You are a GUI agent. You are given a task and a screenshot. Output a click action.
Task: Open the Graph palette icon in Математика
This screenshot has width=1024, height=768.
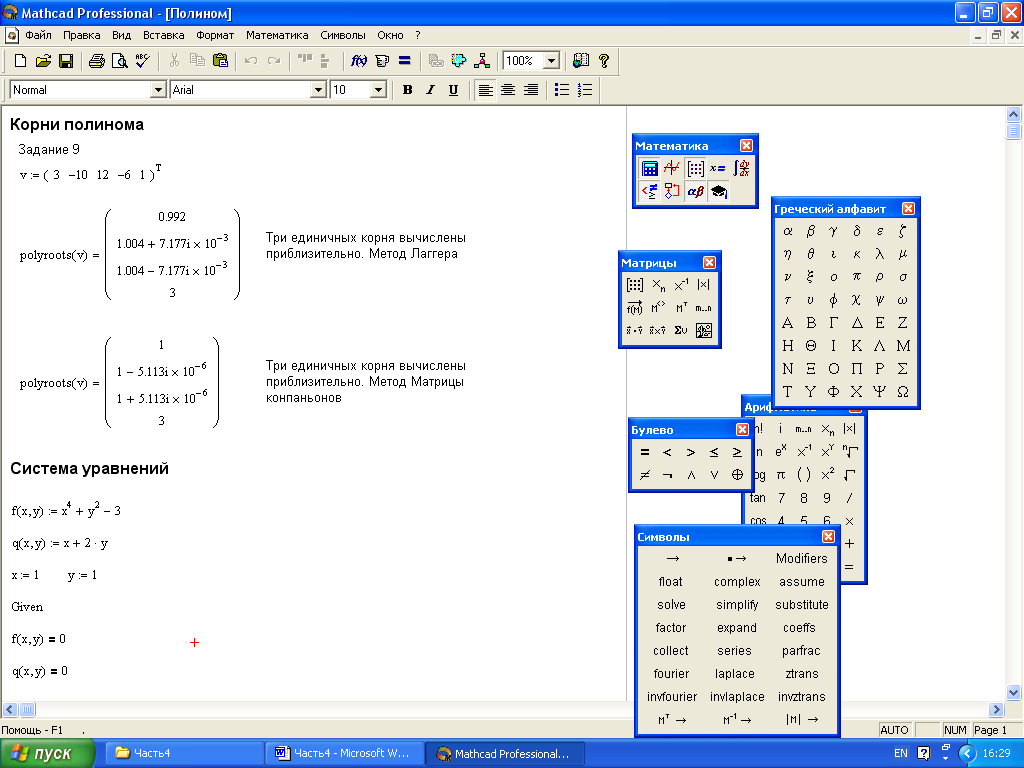pyautogui.click(x=672, y=168)
